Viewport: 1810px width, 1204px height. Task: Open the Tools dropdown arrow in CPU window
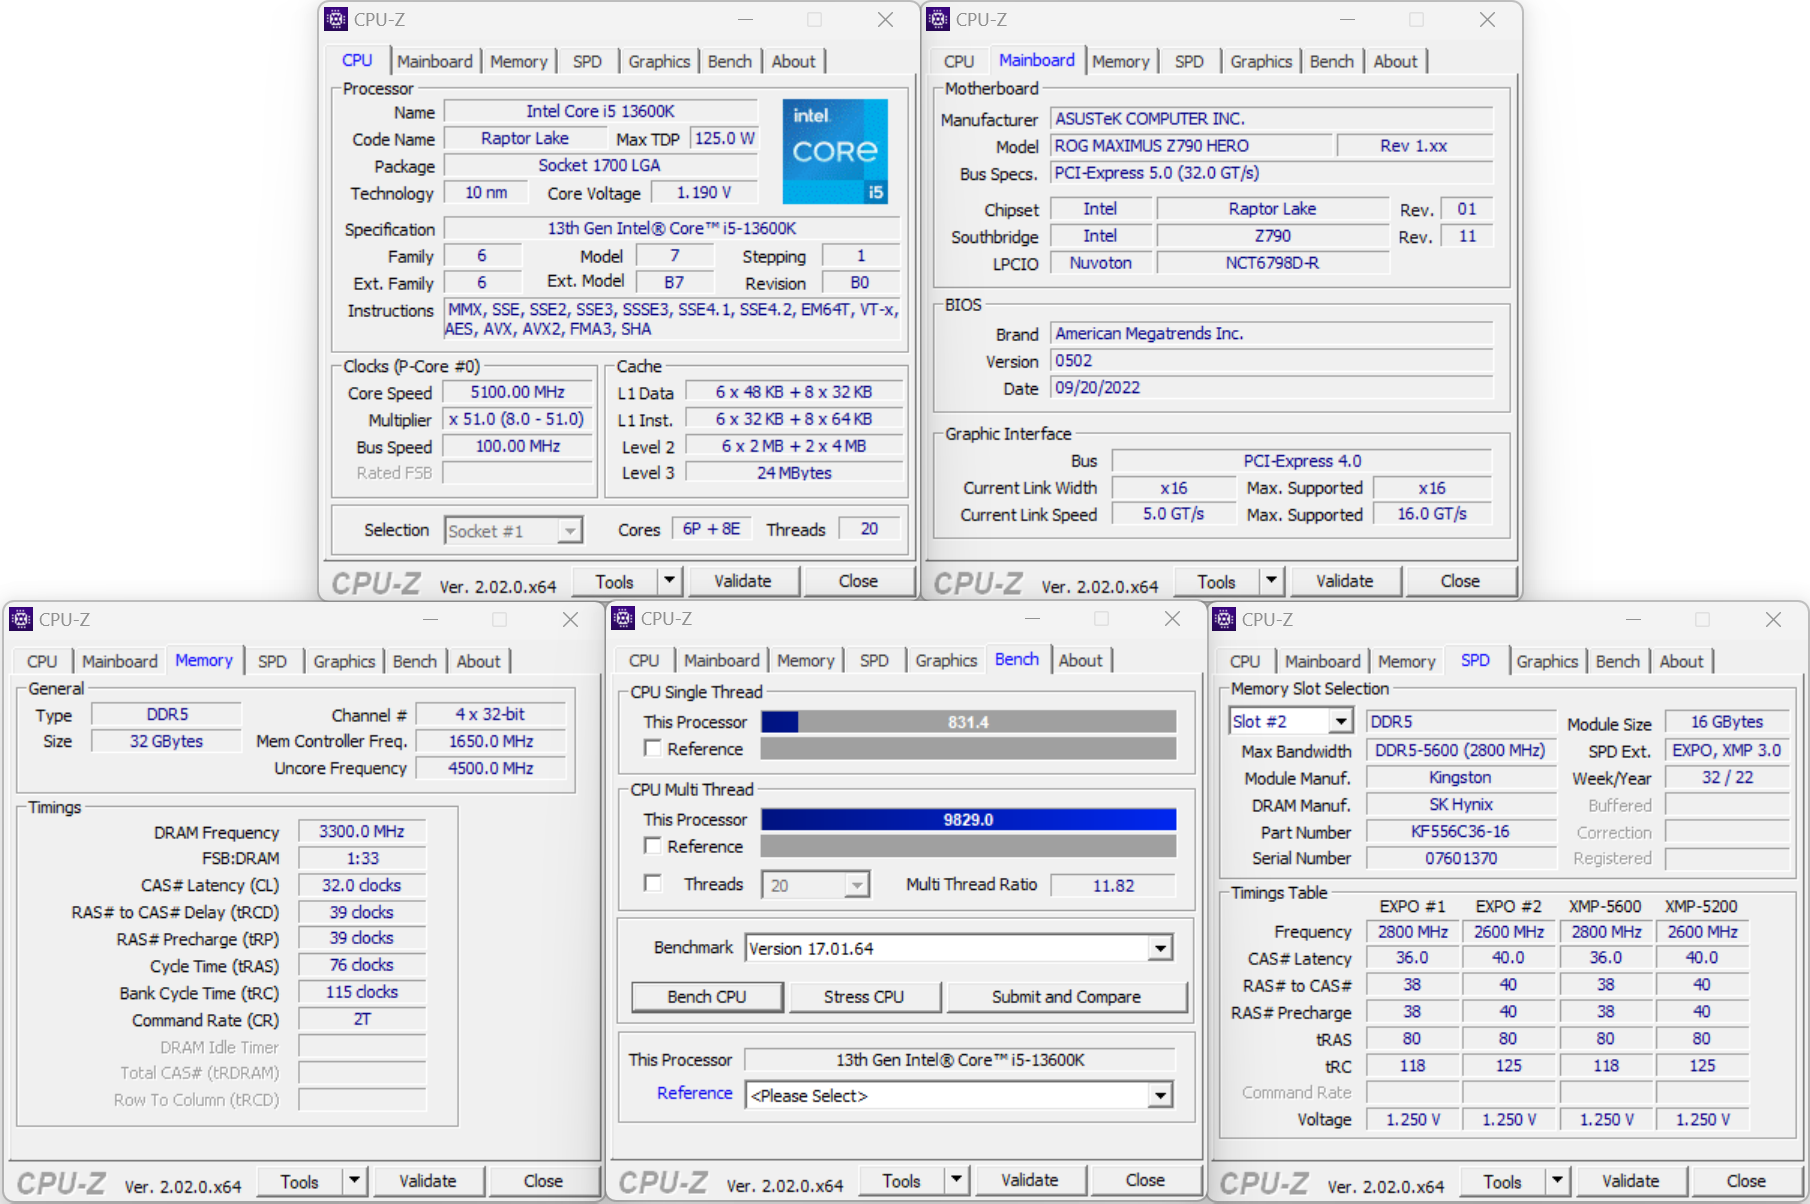click(x=669, y=581)
